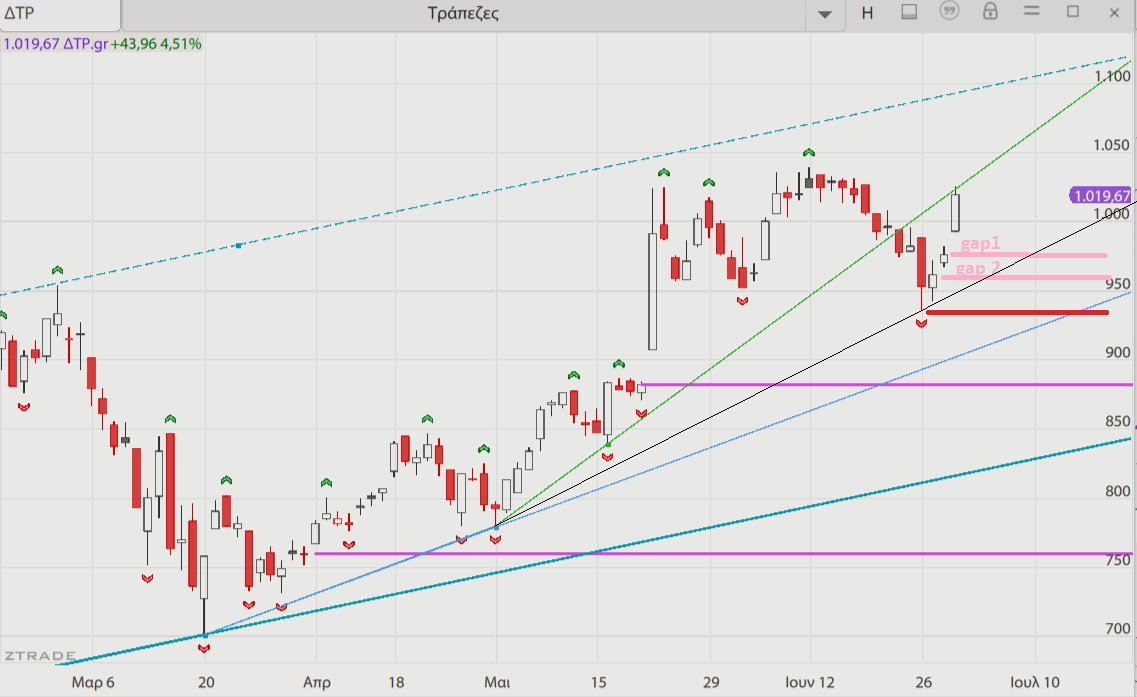
Task: Click the ΔΤΡ symbol field
Action: (x=60, y=14)
